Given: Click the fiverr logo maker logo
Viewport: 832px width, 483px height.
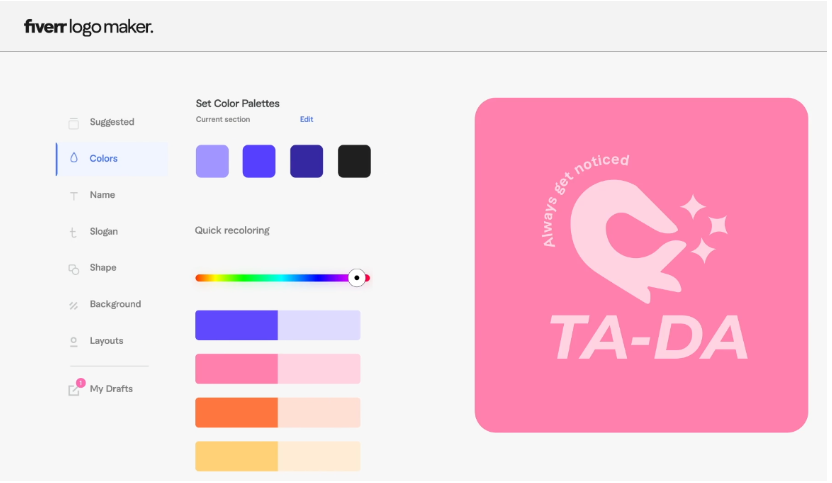Looking at the screenshot, I should click(x=89, y=27).
